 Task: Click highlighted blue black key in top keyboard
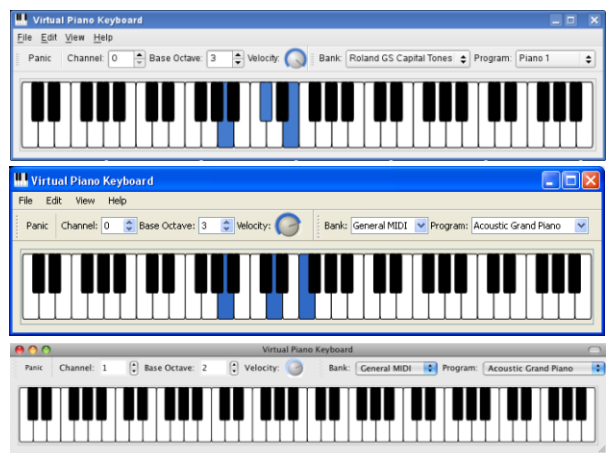266,101
